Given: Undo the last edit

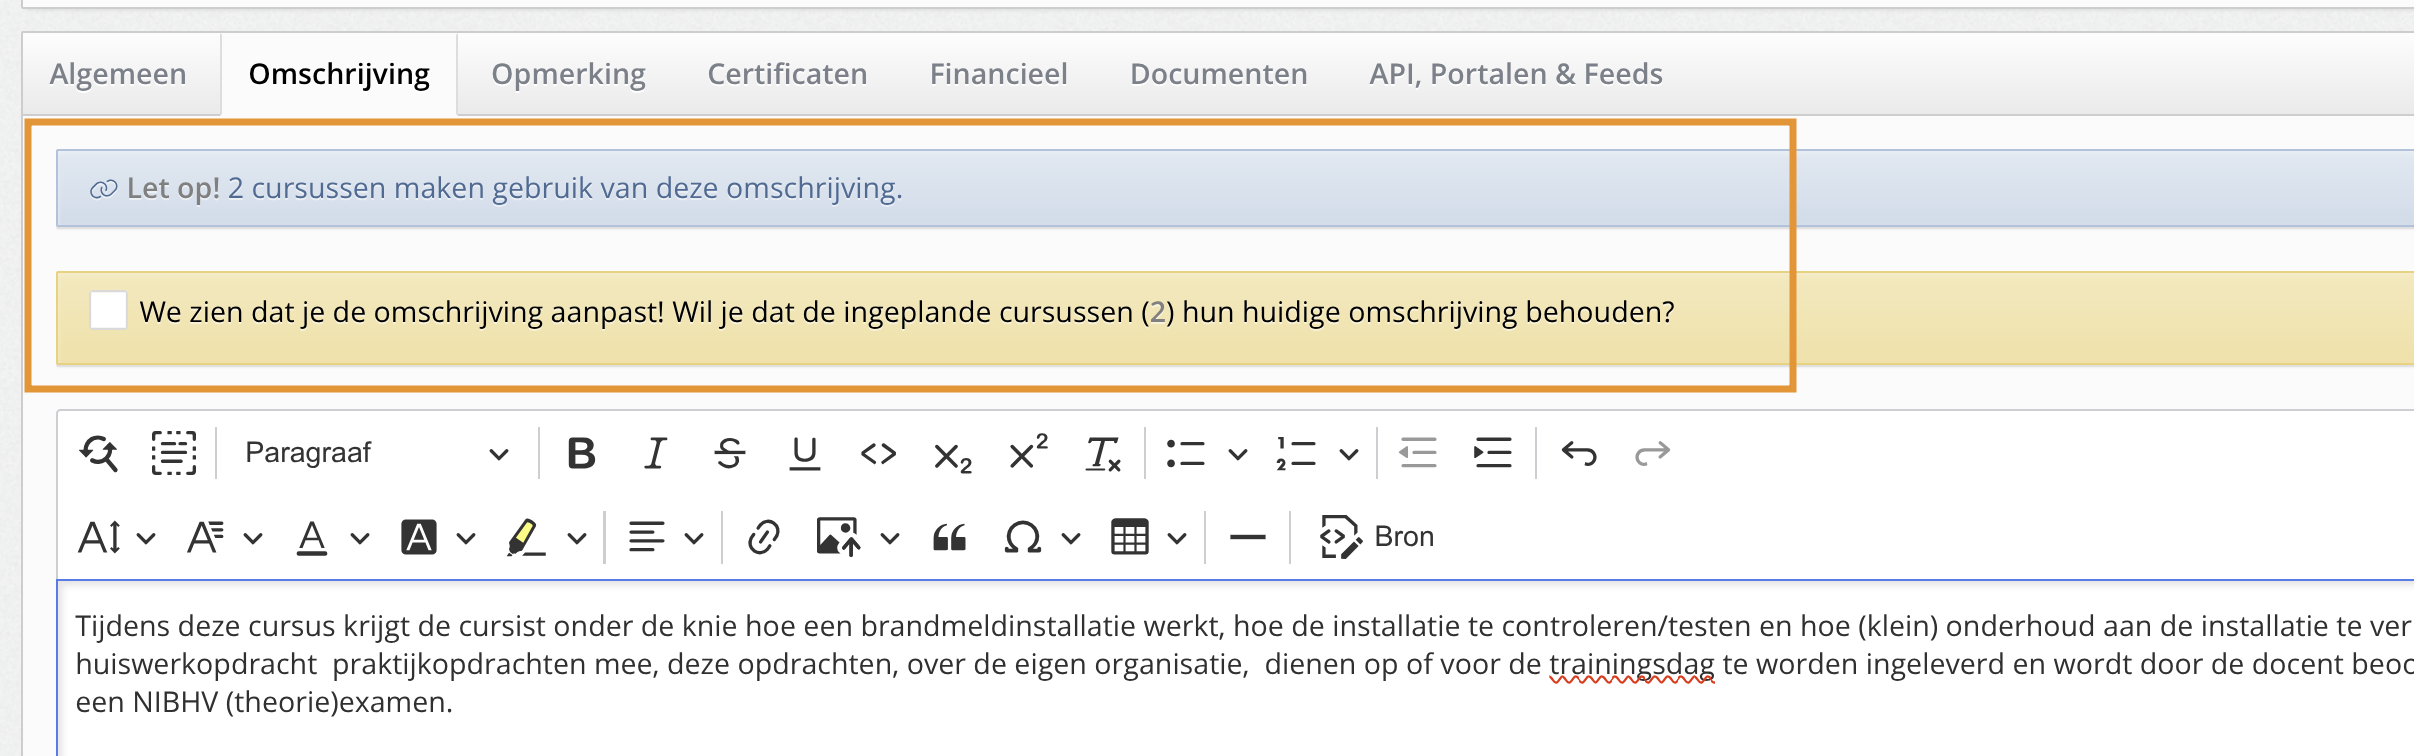Looking at the screenshot, I should (x=1579, y=453).
